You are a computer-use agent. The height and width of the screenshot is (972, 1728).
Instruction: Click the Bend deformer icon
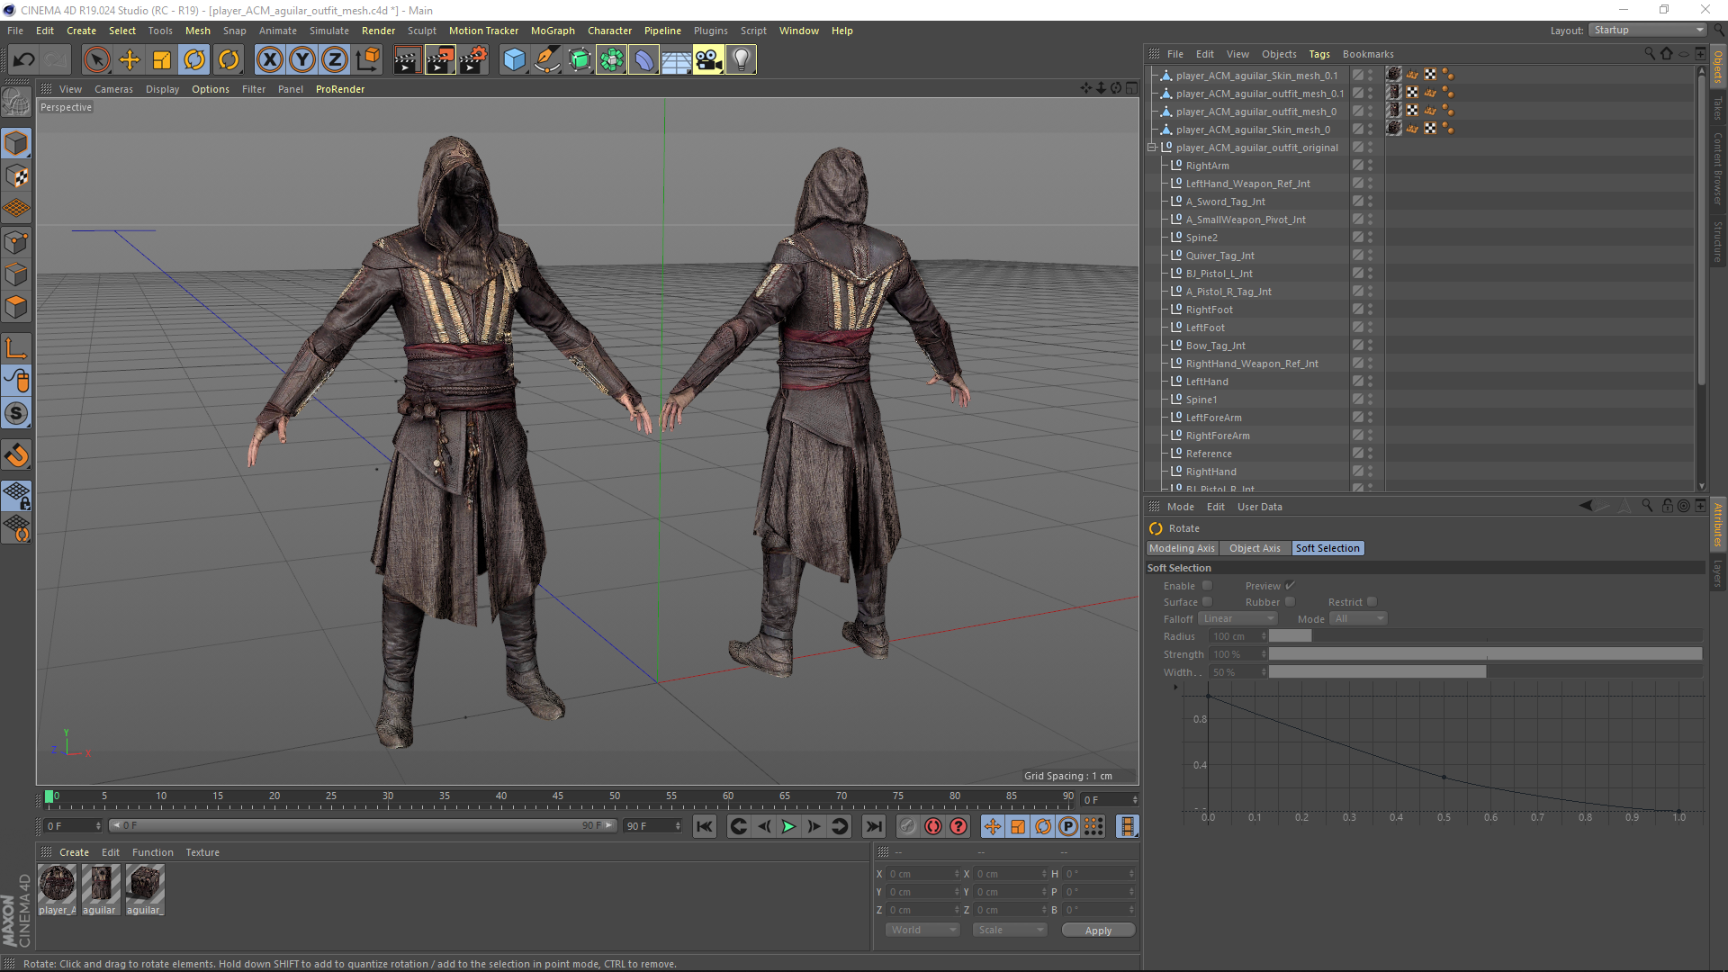pyautogui.click(x=643, y=60)
